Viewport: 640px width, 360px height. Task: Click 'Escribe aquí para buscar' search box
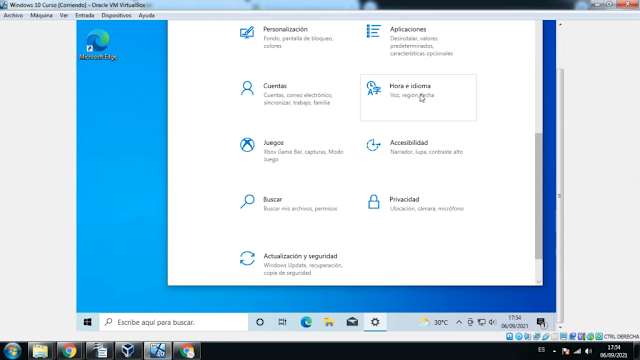coord(174,322)
